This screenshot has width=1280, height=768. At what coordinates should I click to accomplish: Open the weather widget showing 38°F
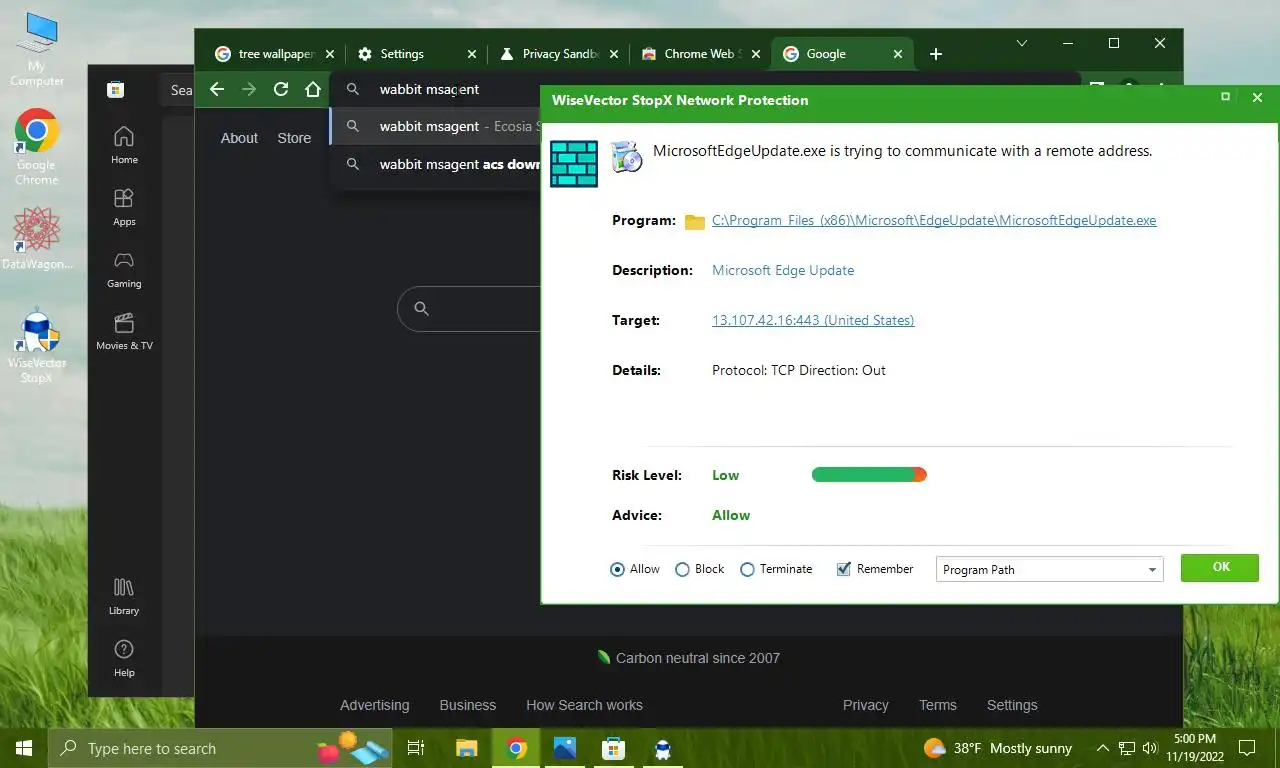(x=999, y=748)
